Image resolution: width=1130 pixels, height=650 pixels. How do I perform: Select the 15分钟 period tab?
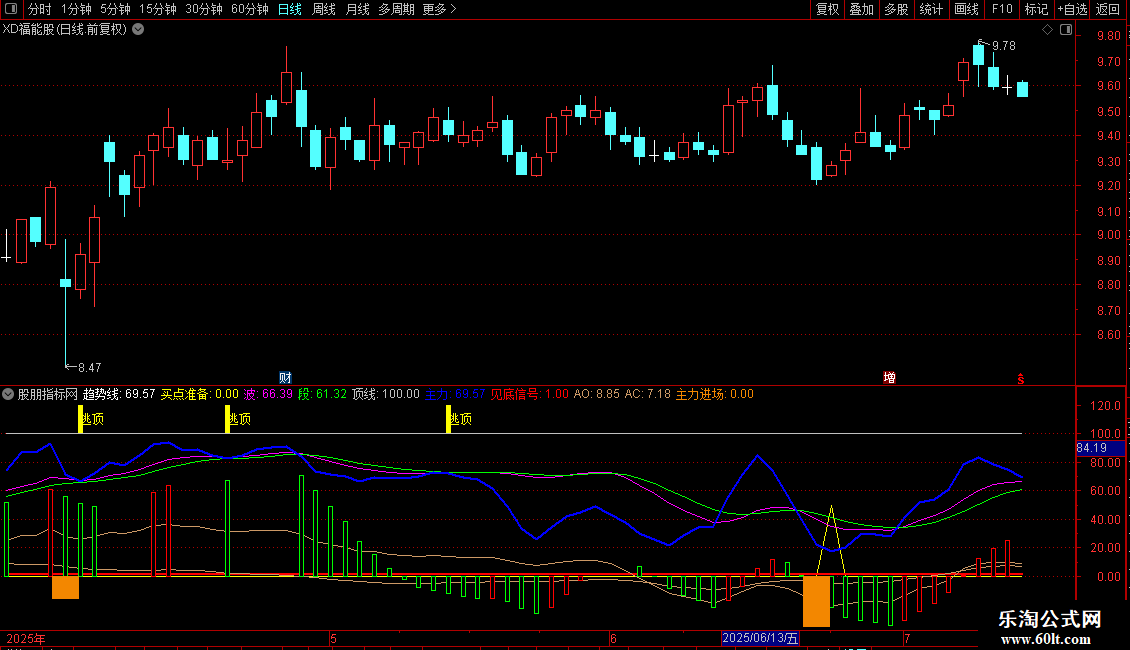pos(158,9)
